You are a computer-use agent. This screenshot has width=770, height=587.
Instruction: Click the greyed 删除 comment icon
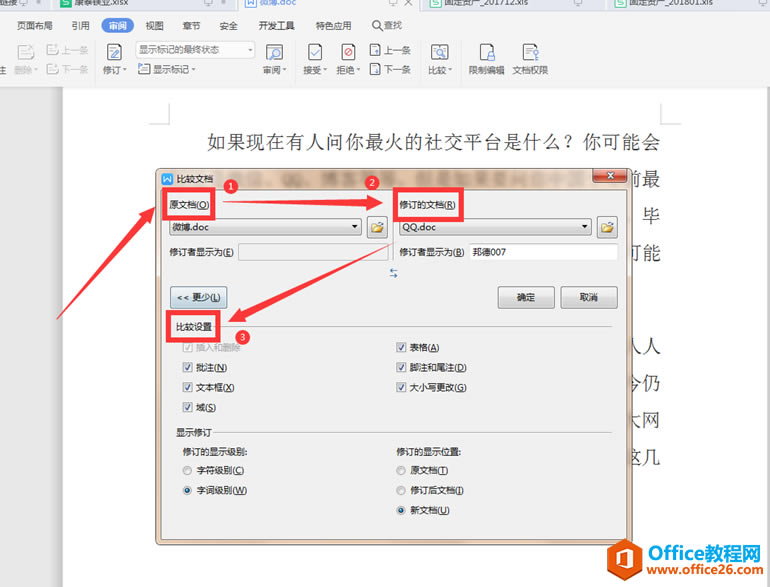[x=26, y=52]
